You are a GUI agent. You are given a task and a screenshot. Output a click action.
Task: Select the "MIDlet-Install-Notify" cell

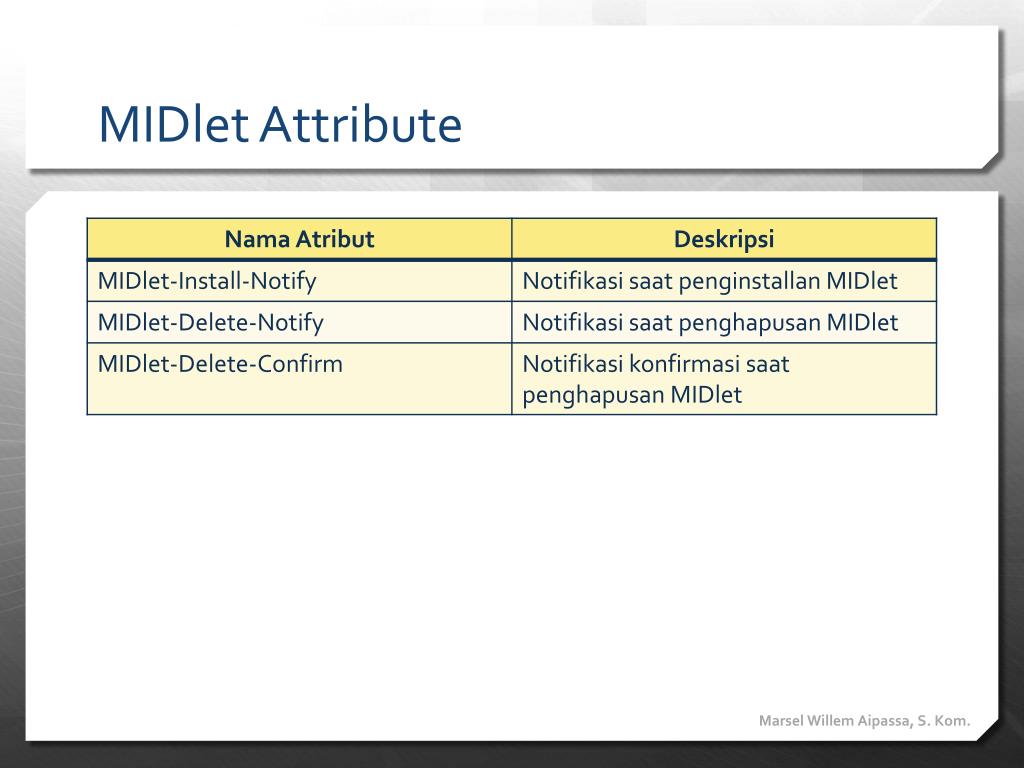[299, 281]
